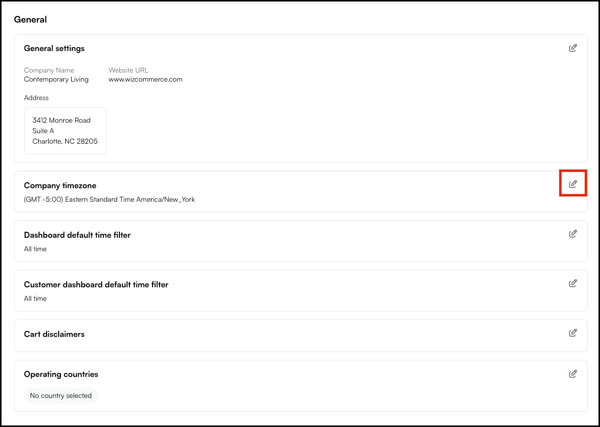The image size is (600, 427).
Task: Select the Operating countries heading
Action: pos(61,374)
